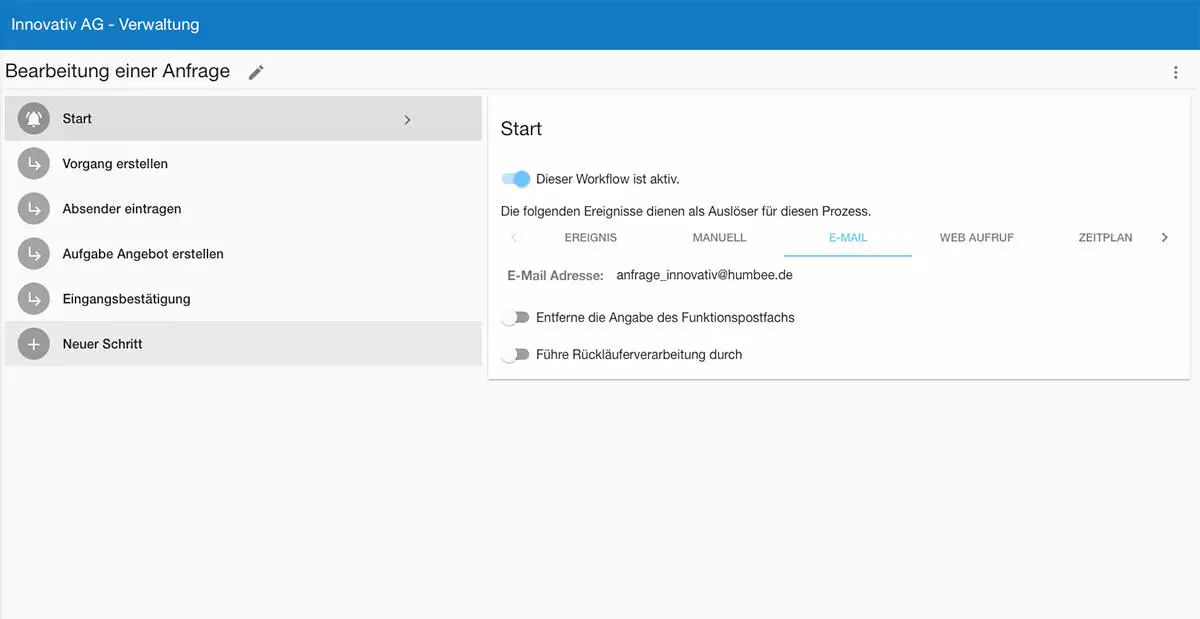
Task: Disable the 'Dieser Workflow ist aktiv' switch
Action: (x=514, y=179)
